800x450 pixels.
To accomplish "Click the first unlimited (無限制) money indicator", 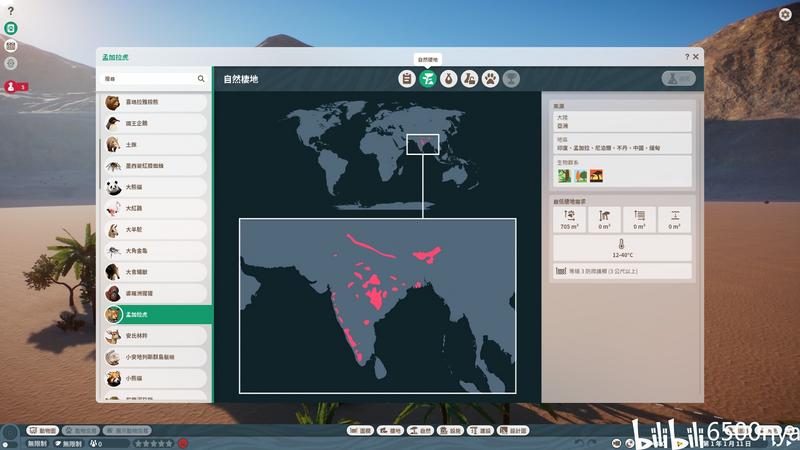I will (x=37, y=443).
